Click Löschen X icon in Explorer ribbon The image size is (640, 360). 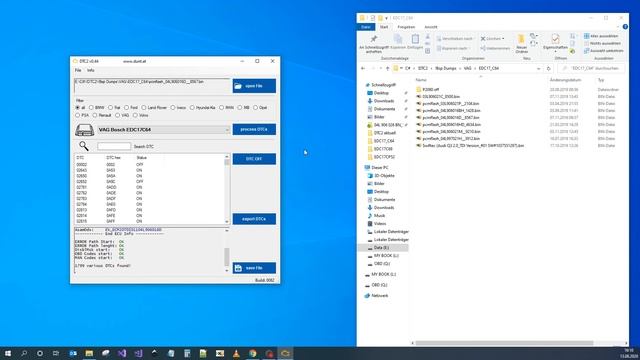coord(483,38)
